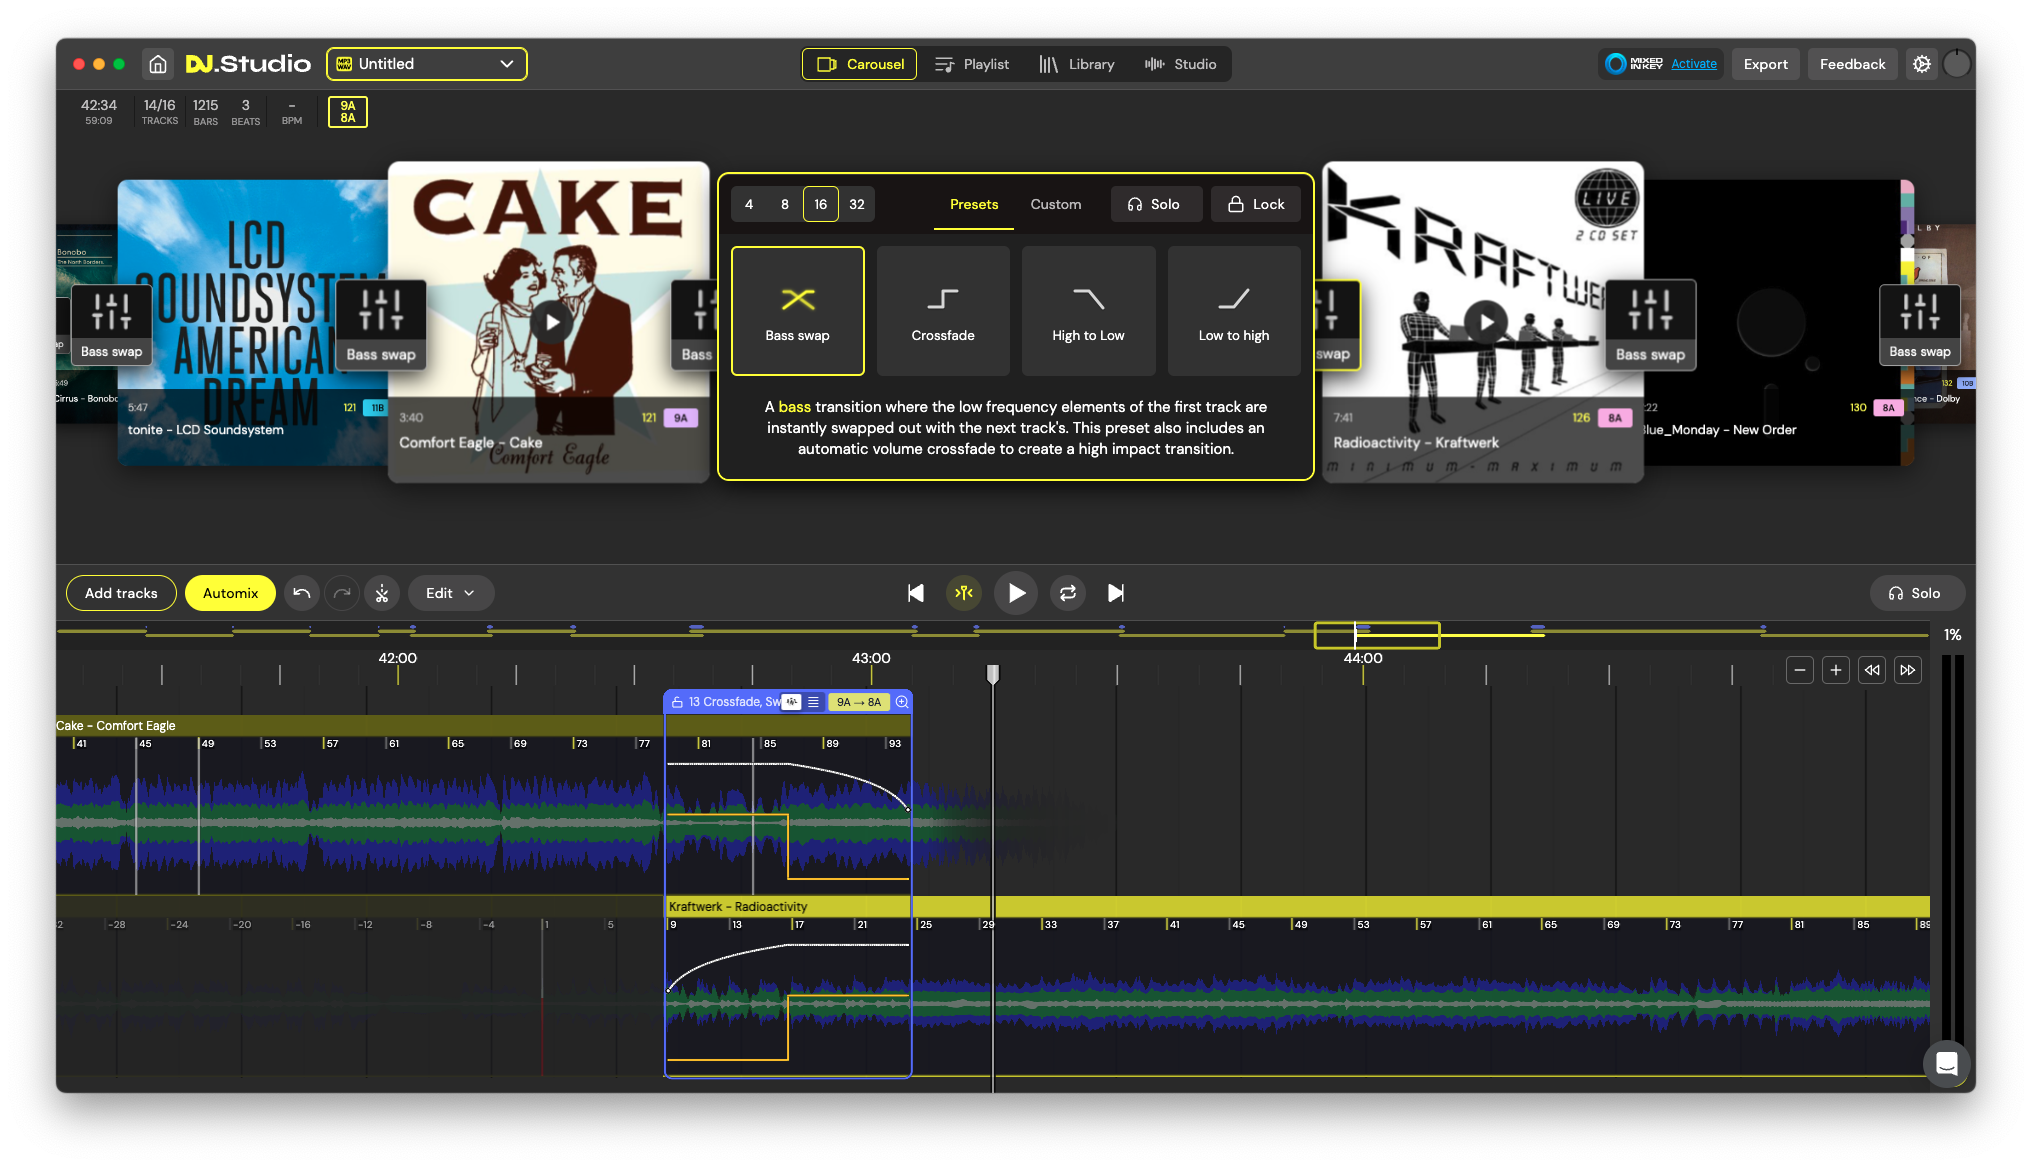The width and height of the screenshot is (2032, 1167).
Task: Click the master volume knob in header
Action: pyautogui.click(x=1957, y=64)
